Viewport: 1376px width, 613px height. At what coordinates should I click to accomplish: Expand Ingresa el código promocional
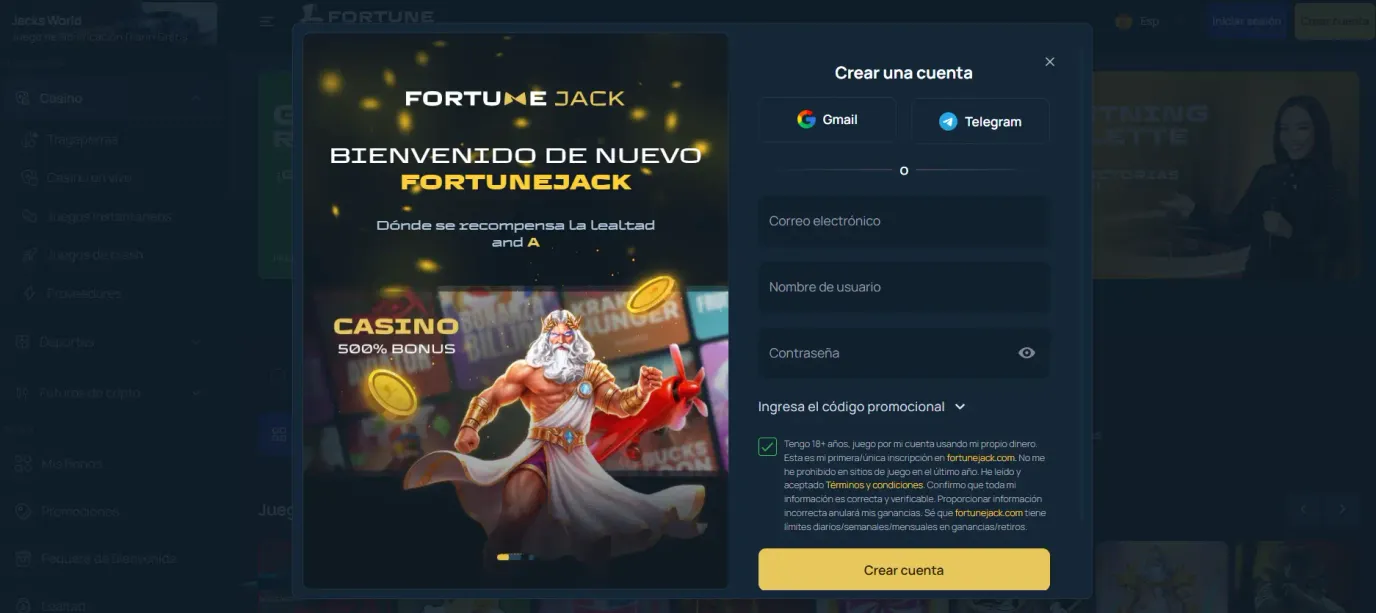(862, 407)
